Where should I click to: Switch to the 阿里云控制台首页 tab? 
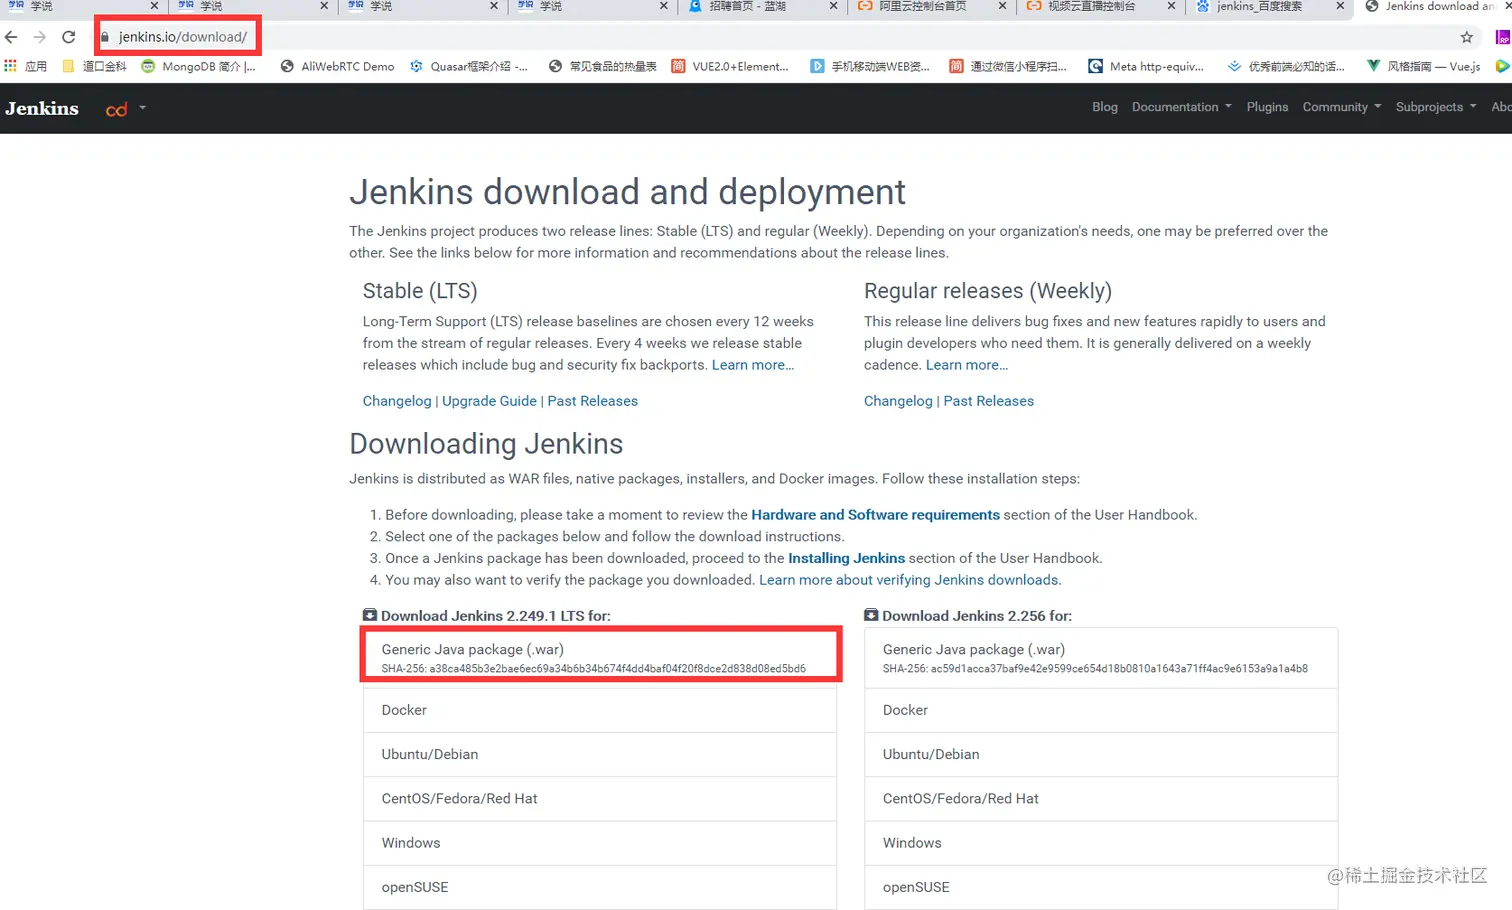pyautogui.click(x=923, y=6)
